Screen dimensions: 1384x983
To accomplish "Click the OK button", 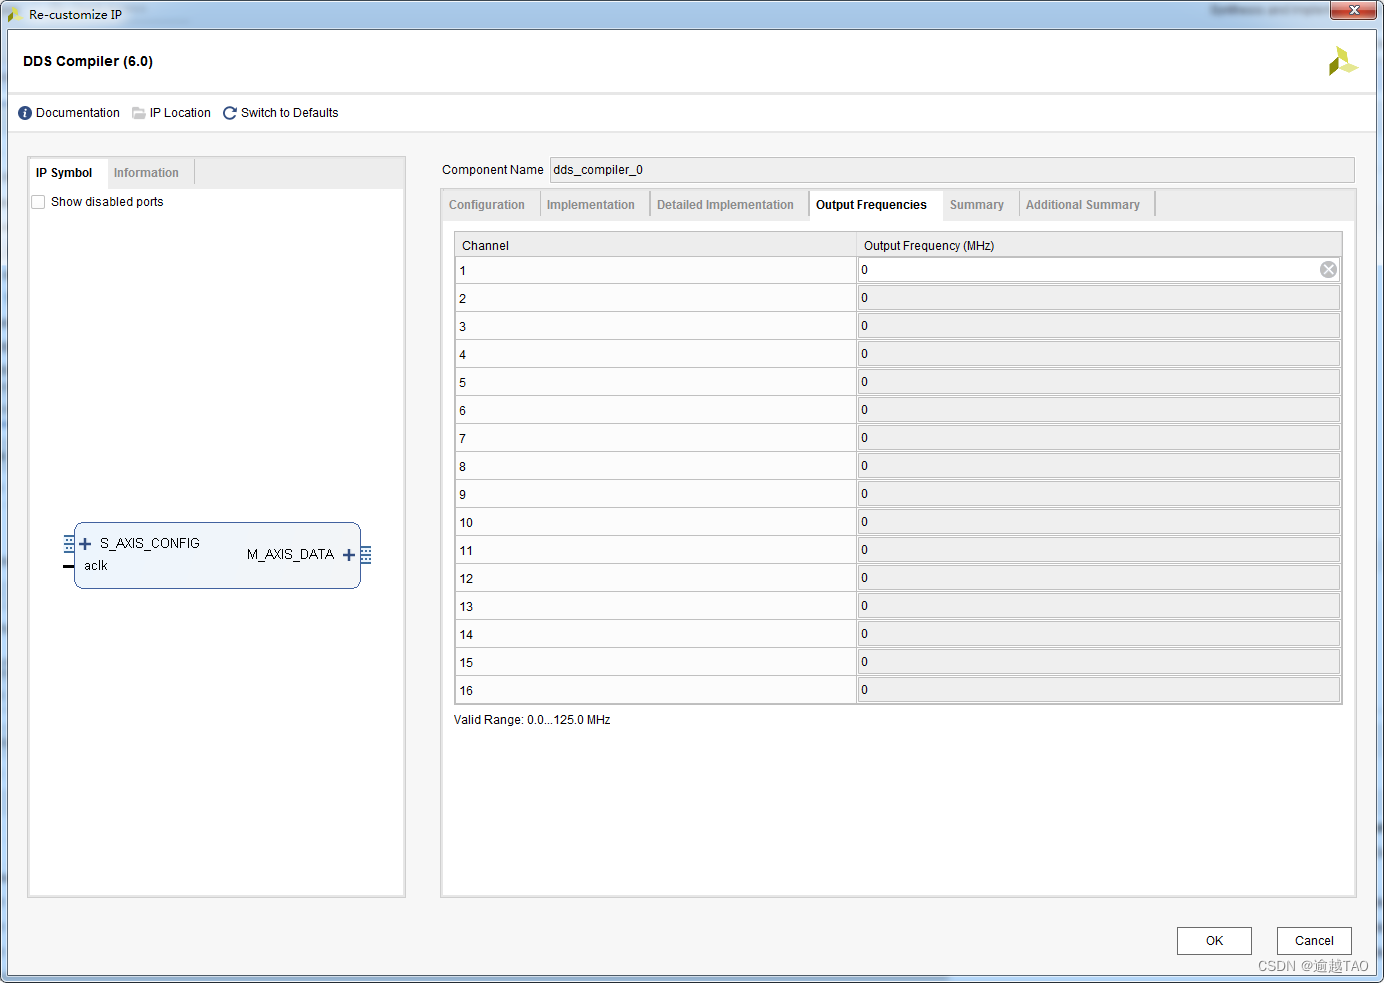I will (1214, 941).
